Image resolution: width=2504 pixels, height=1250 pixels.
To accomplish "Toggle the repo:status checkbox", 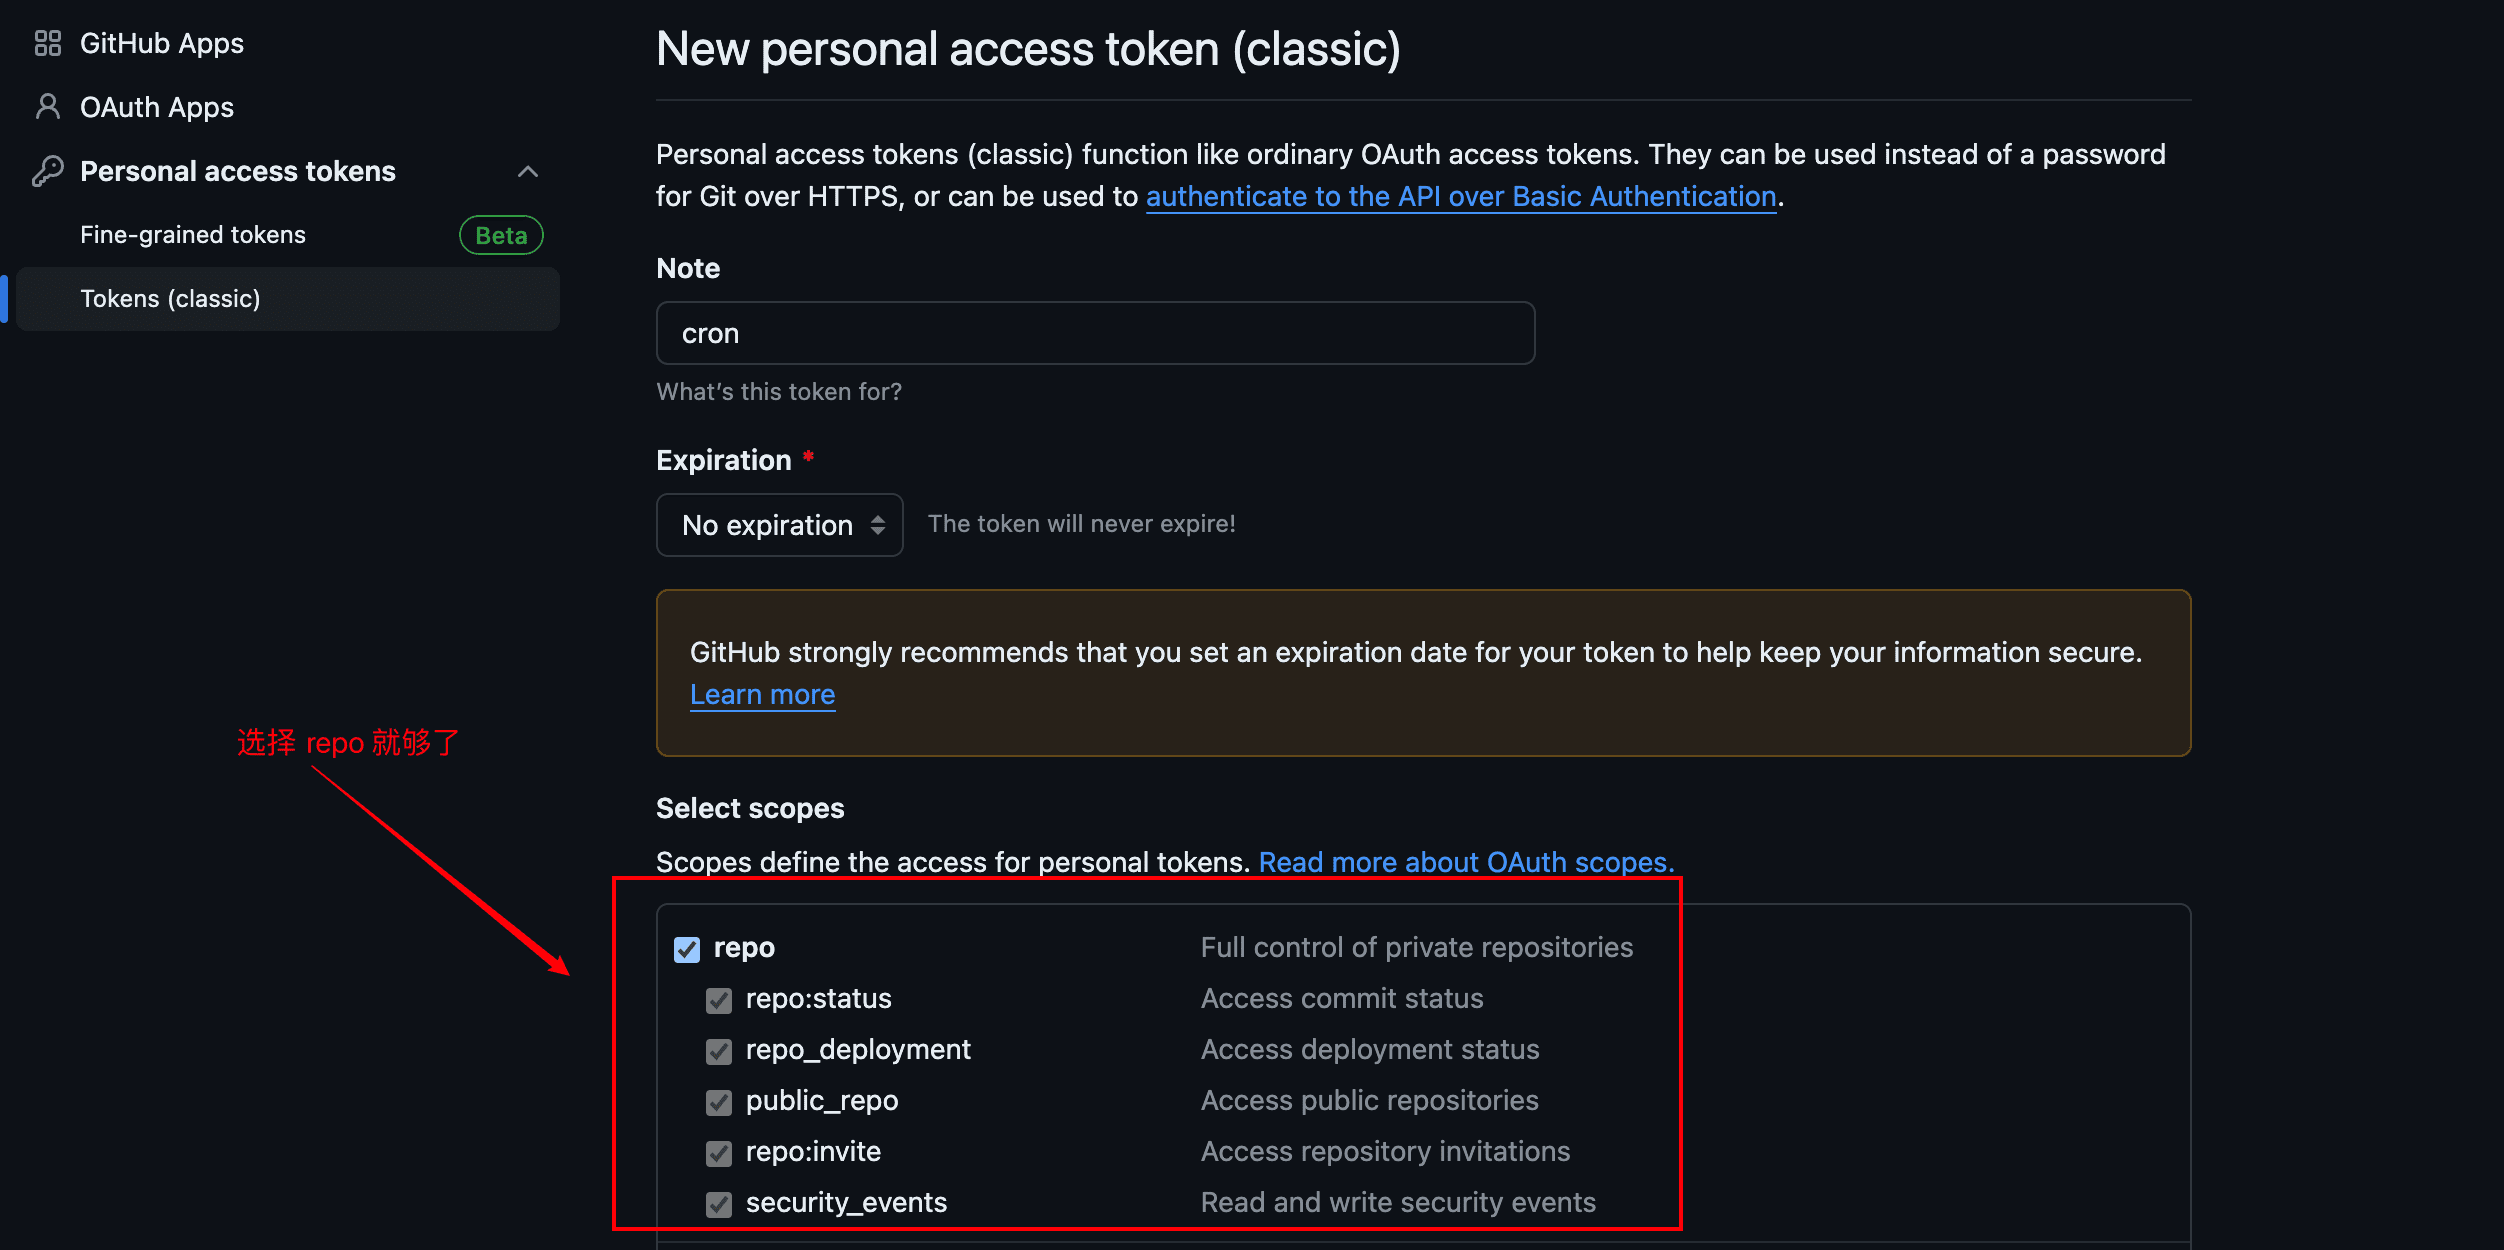I will pyautogui.click(x=719, y=1000).
